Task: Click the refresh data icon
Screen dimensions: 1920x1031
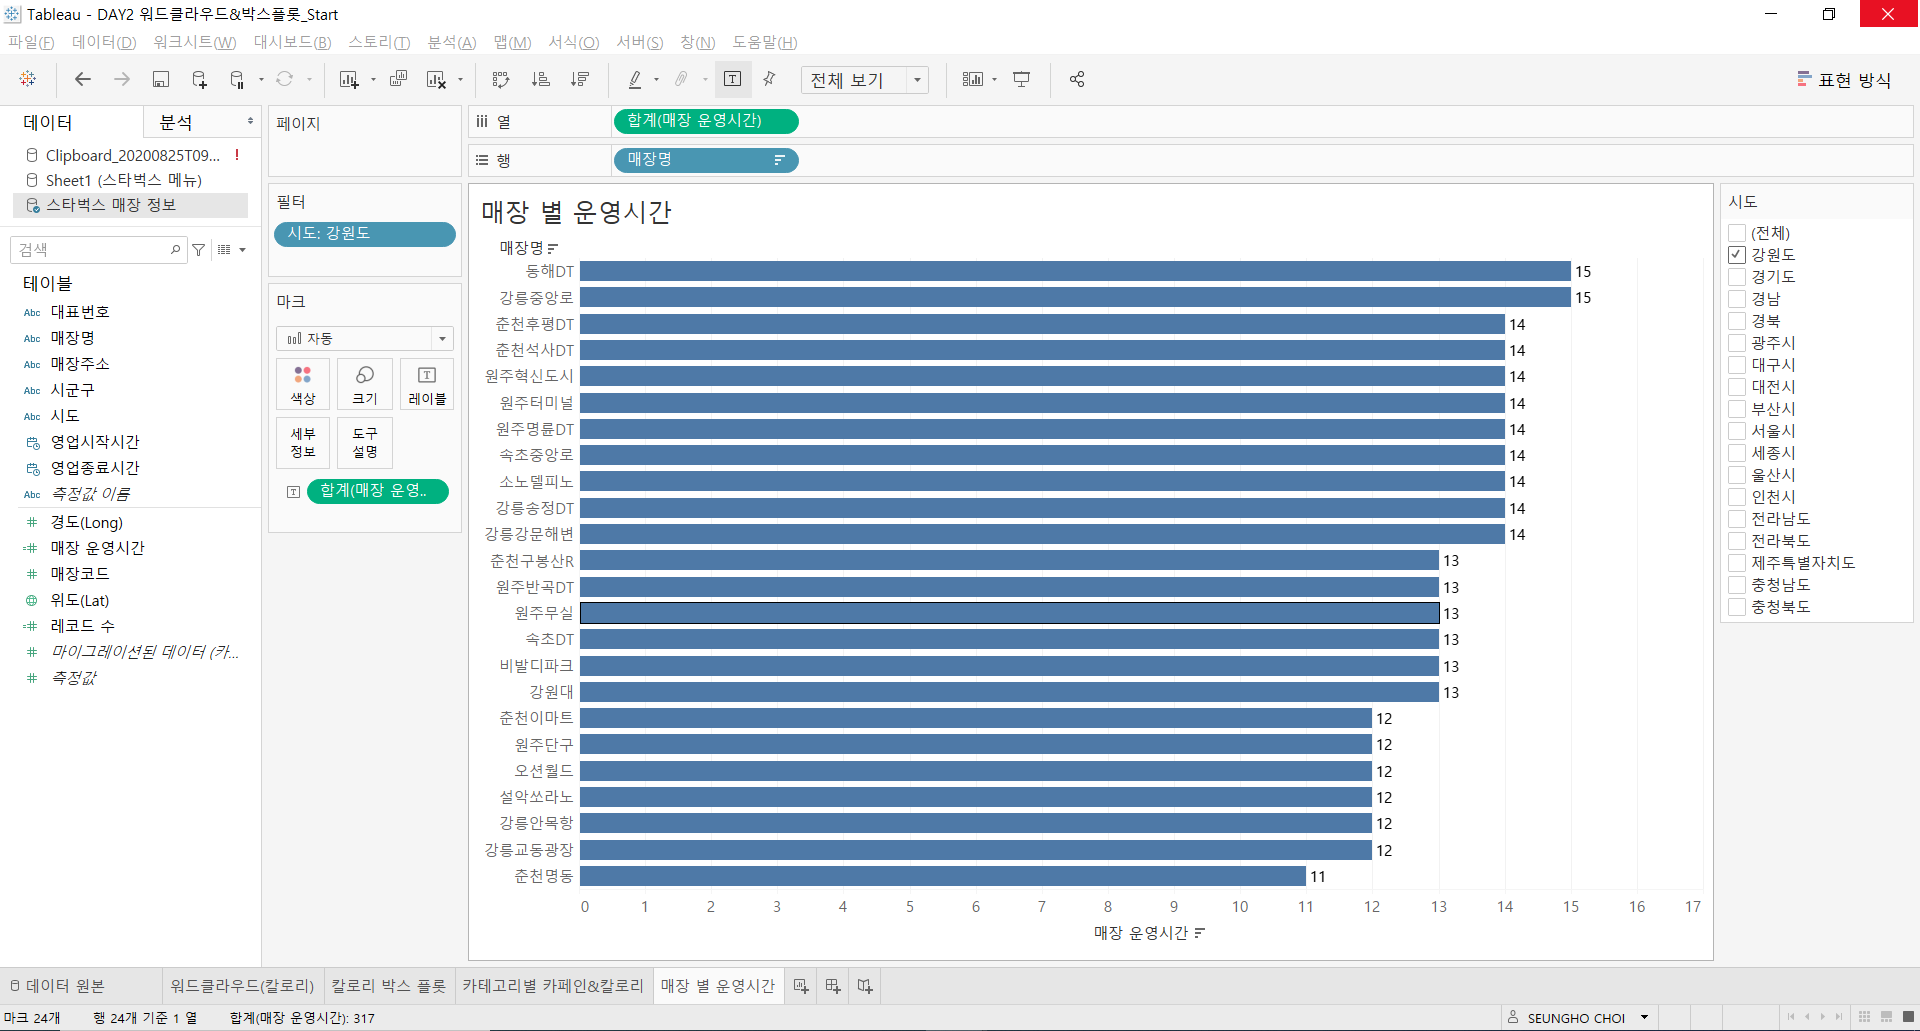Action: pyautogui.click(x=285, y=79)
